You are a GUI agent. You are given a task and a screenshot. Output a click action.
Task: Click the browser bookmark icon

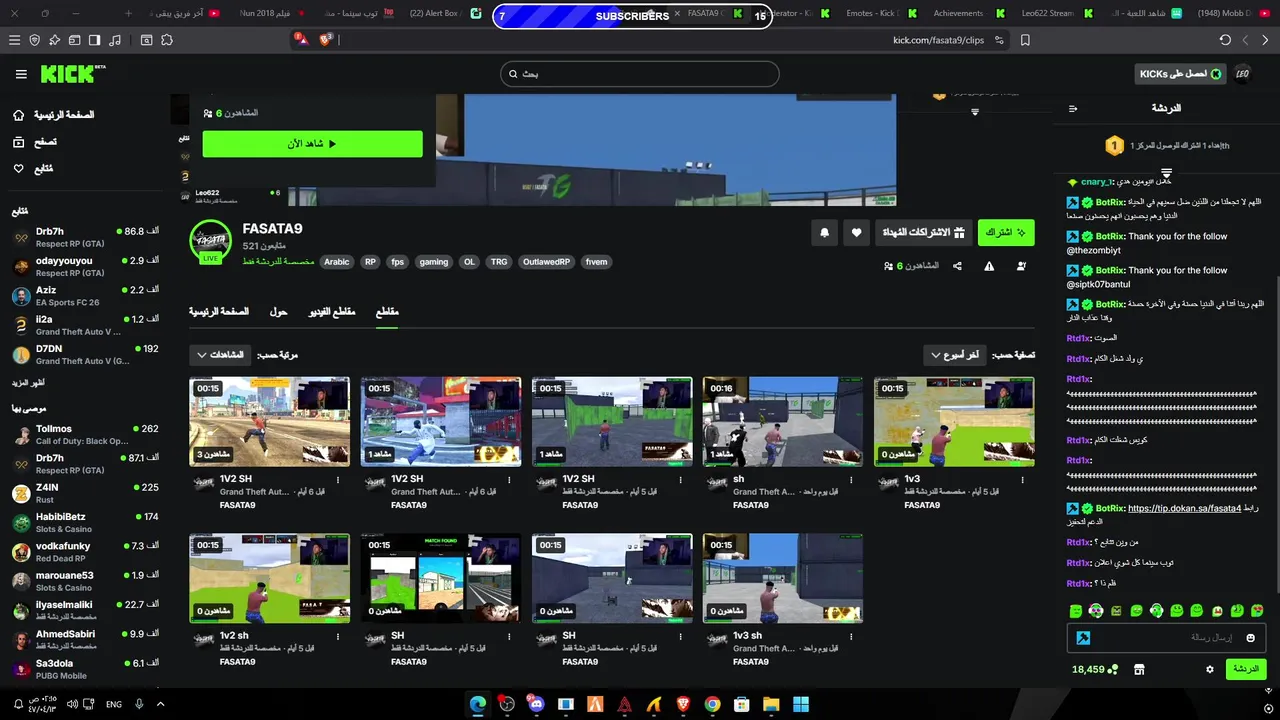click(1025, 40)
